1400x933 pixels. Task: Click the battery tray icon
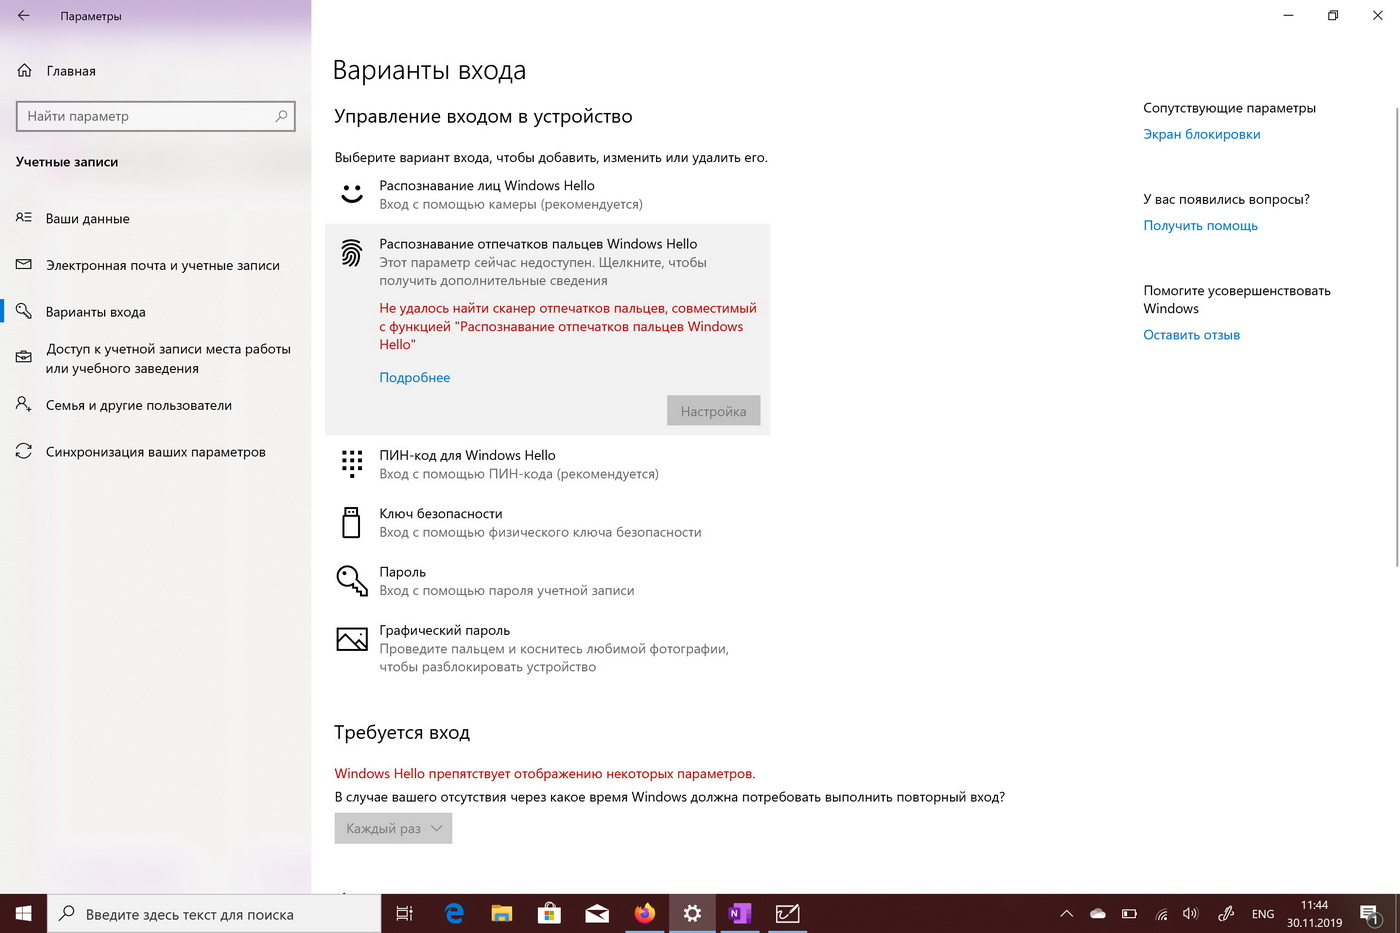1129,913
